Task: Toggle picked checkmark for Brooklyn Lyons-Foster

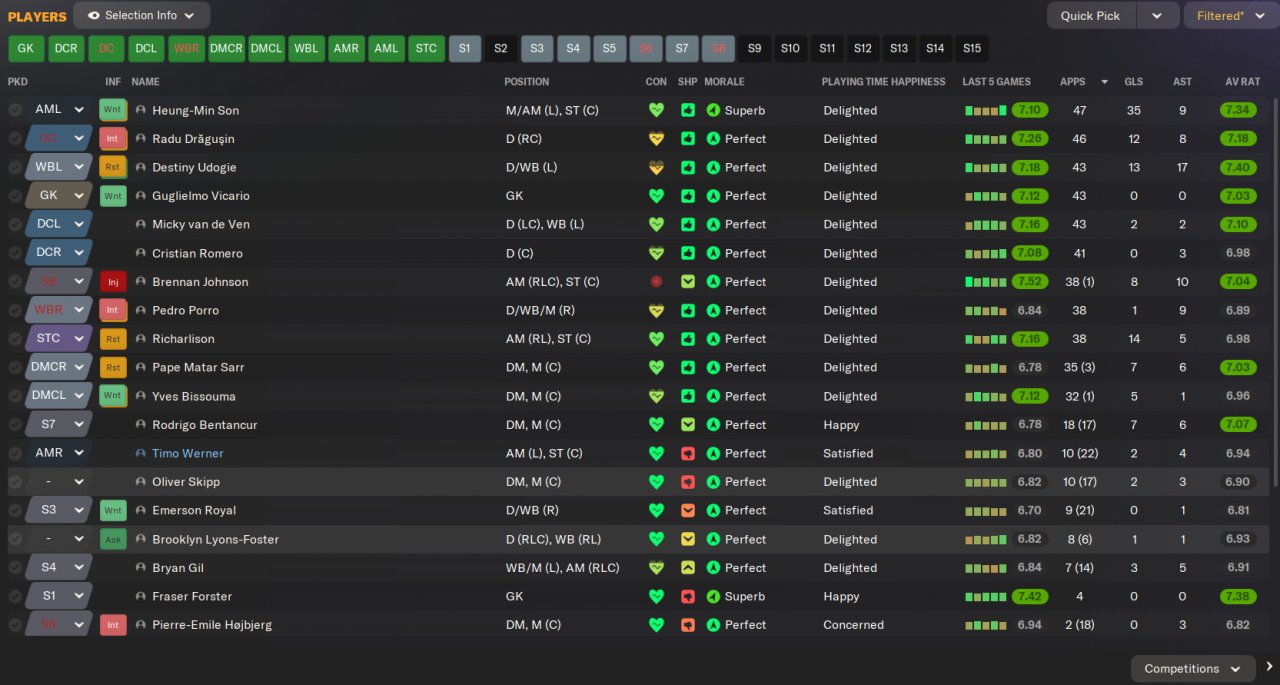Action: tap(15, 539)
